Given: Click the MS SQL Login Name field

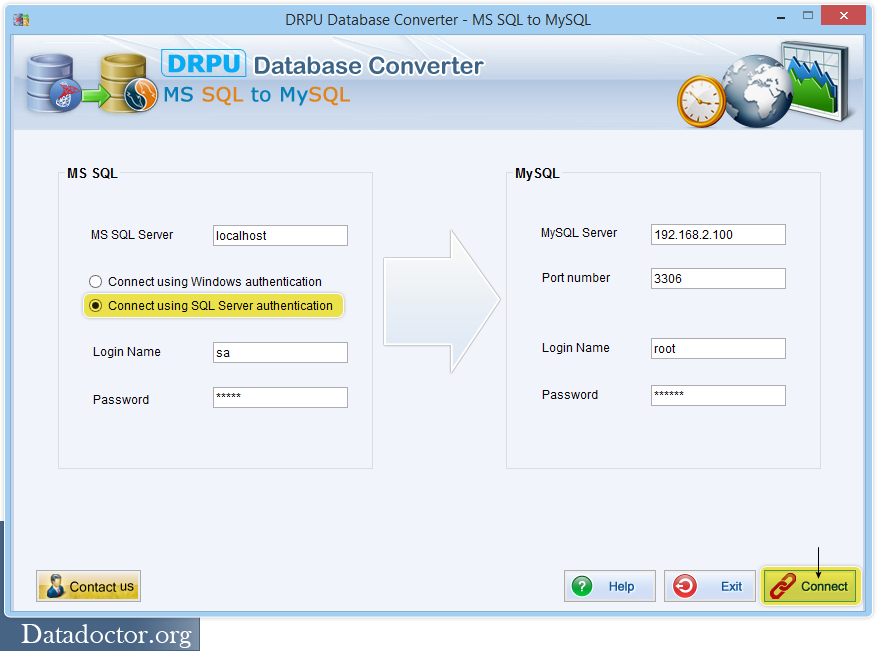Looking at the screenshot, I should pyautogui.click(x=280, y=352).
